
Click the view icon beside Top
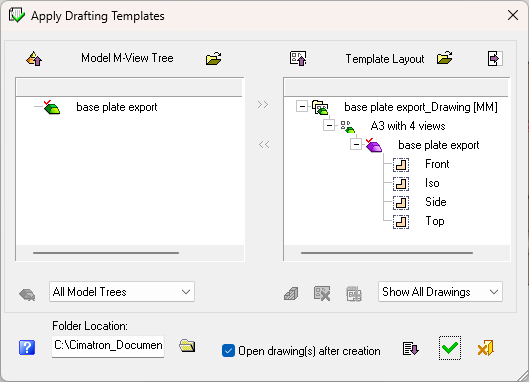[x=401, y=222]
